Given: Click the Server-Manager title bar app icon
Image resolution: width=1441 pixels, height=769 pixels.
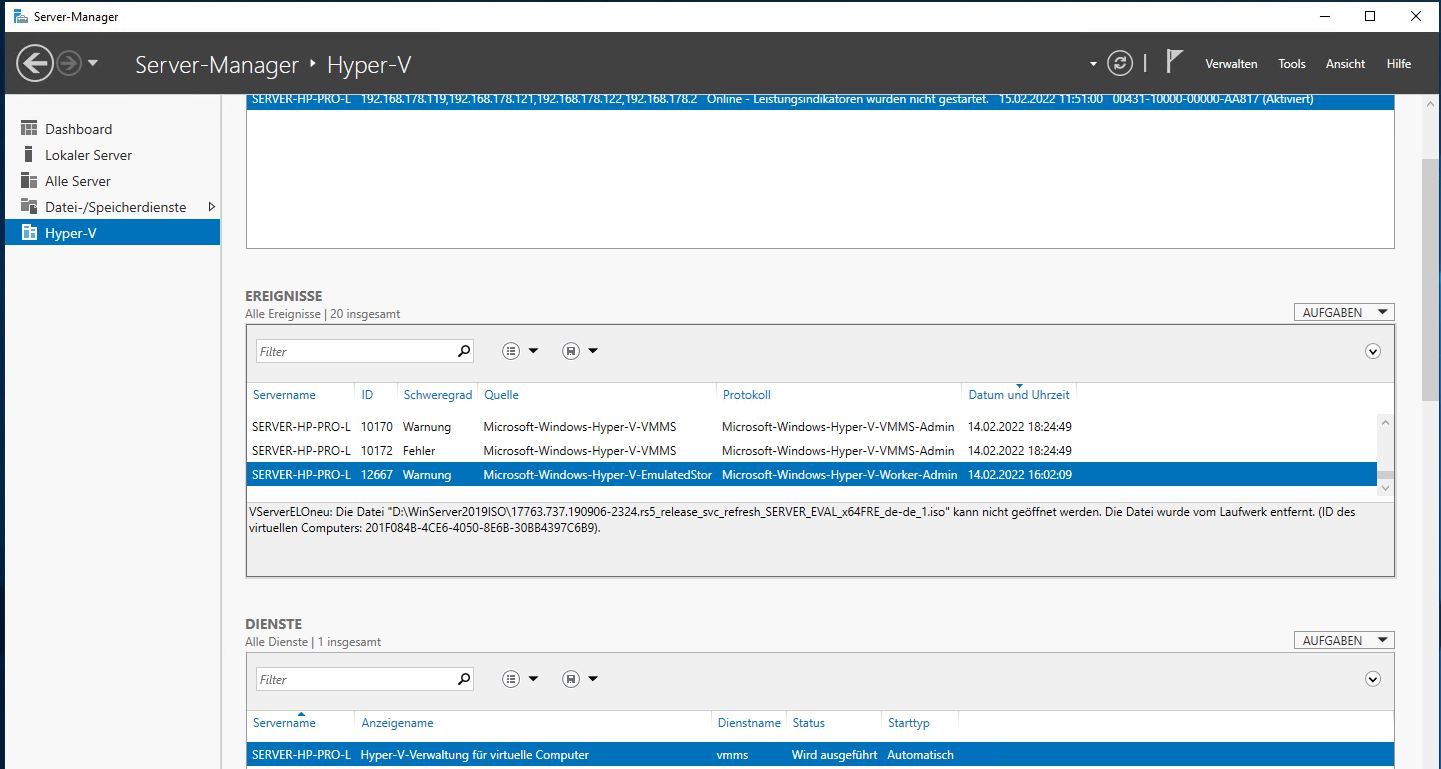Looking at the screenshot, I should pos(20,17).
